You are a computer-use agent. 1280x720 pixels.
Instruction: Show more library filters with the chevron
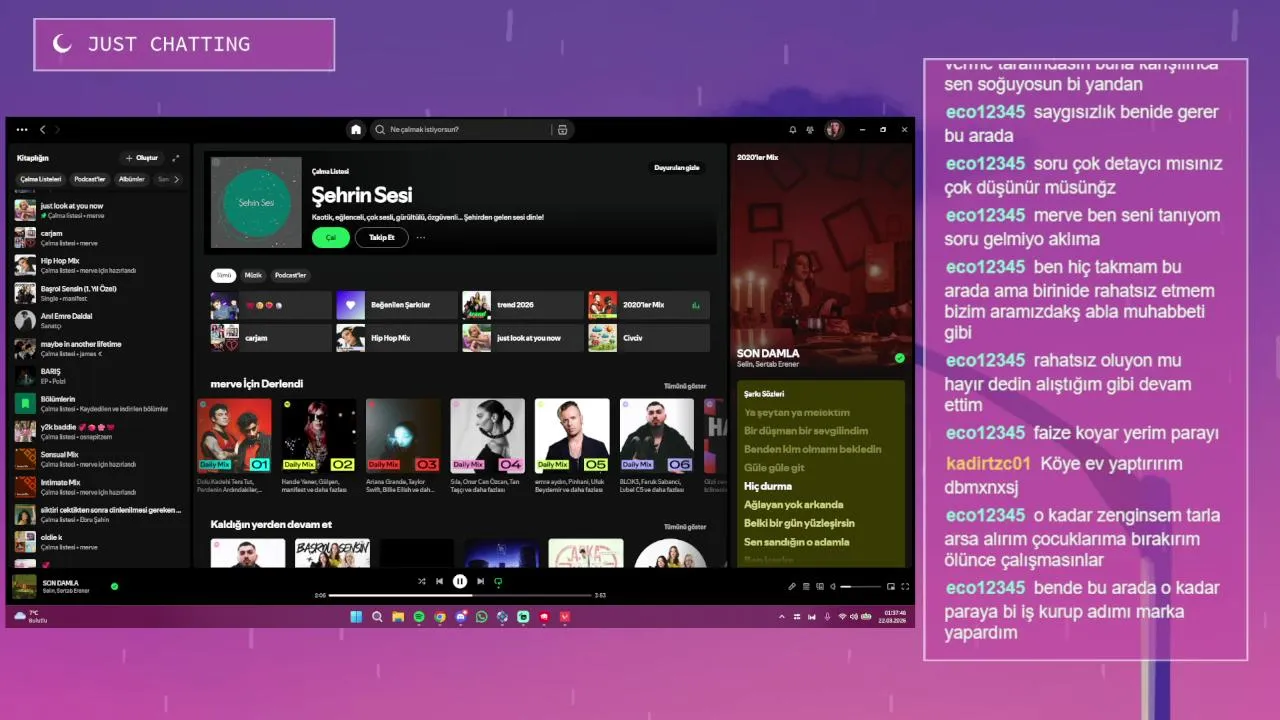pyautogui.click(x=176, y=179)
